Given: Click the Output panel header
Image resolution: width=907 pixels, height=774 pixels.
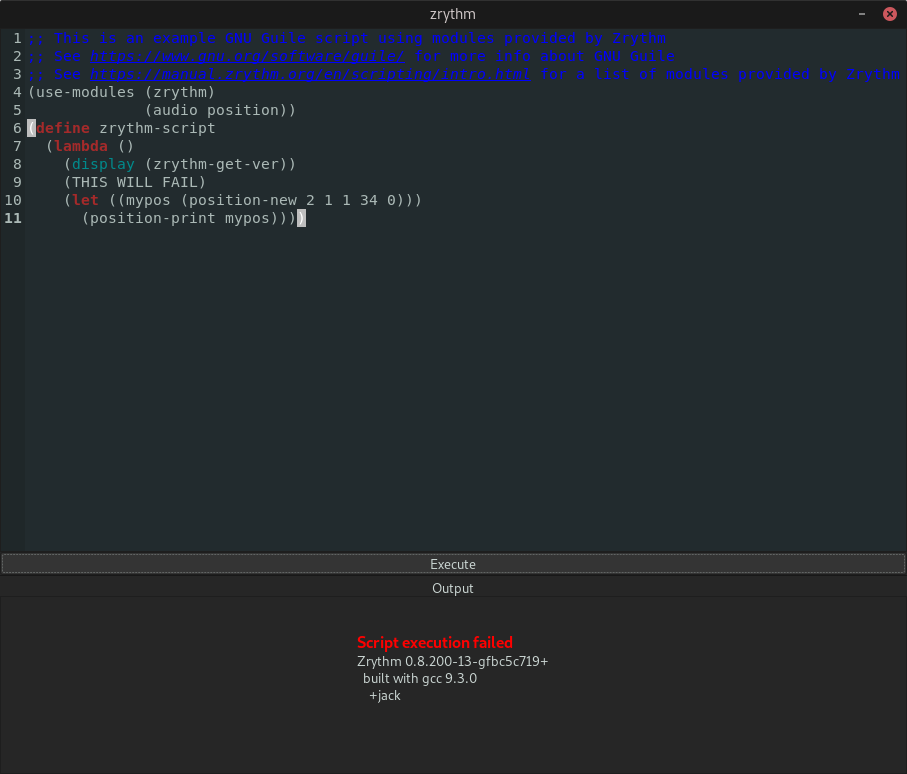Looking at the screenshot, I should click(453, 588).
